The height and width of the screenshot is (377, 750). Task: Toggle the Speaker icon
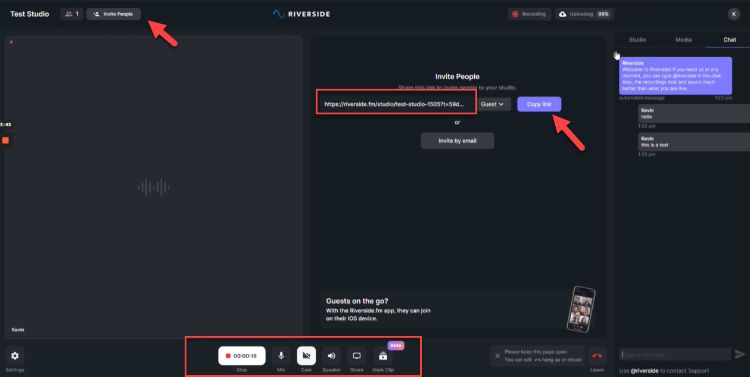tap(331, 355)
